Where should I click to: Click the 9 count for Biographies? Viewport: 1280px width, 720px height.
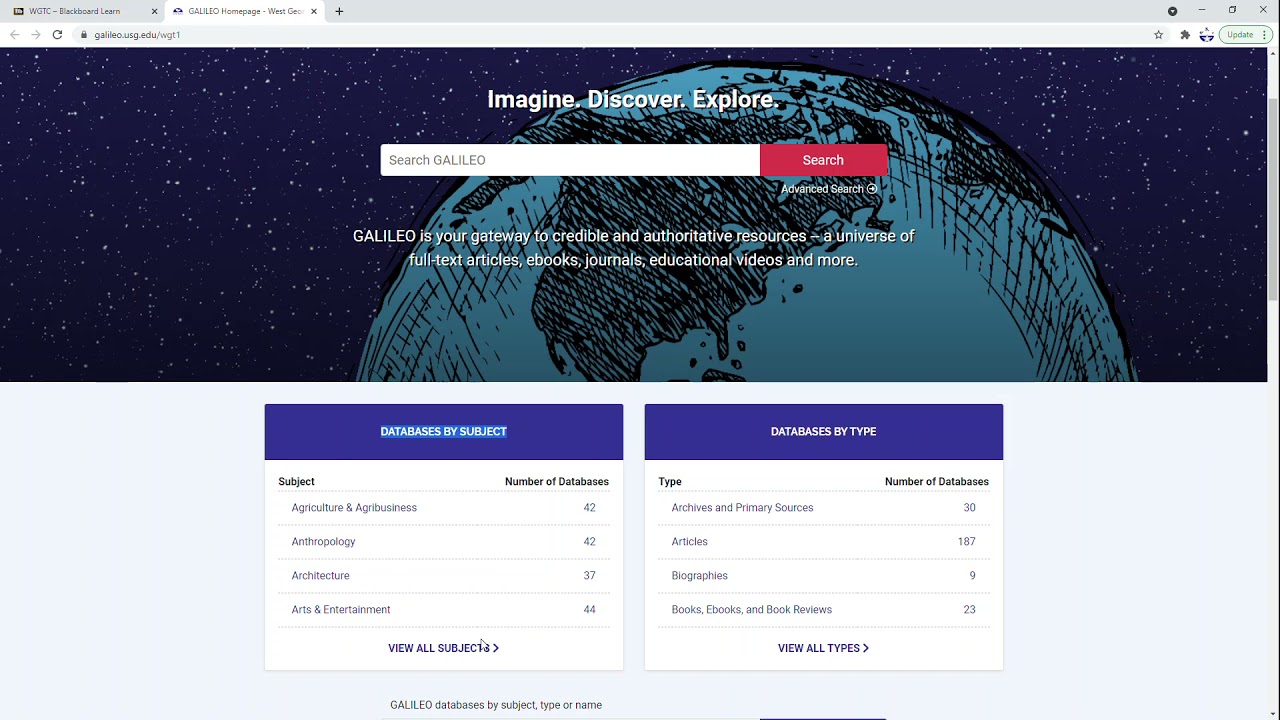click(x=972, y=576)
